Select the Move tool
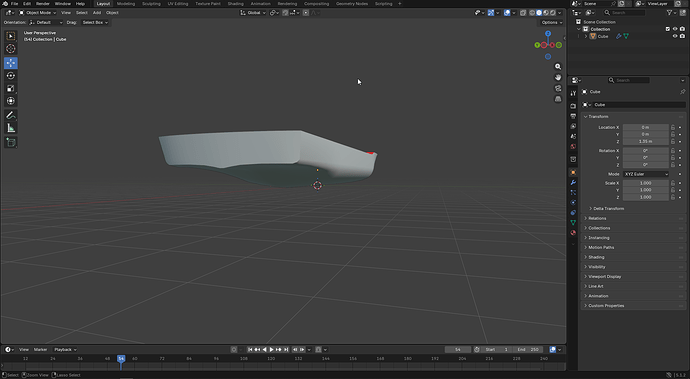This screenshot has width=690, height=379. tap(11, 63)
